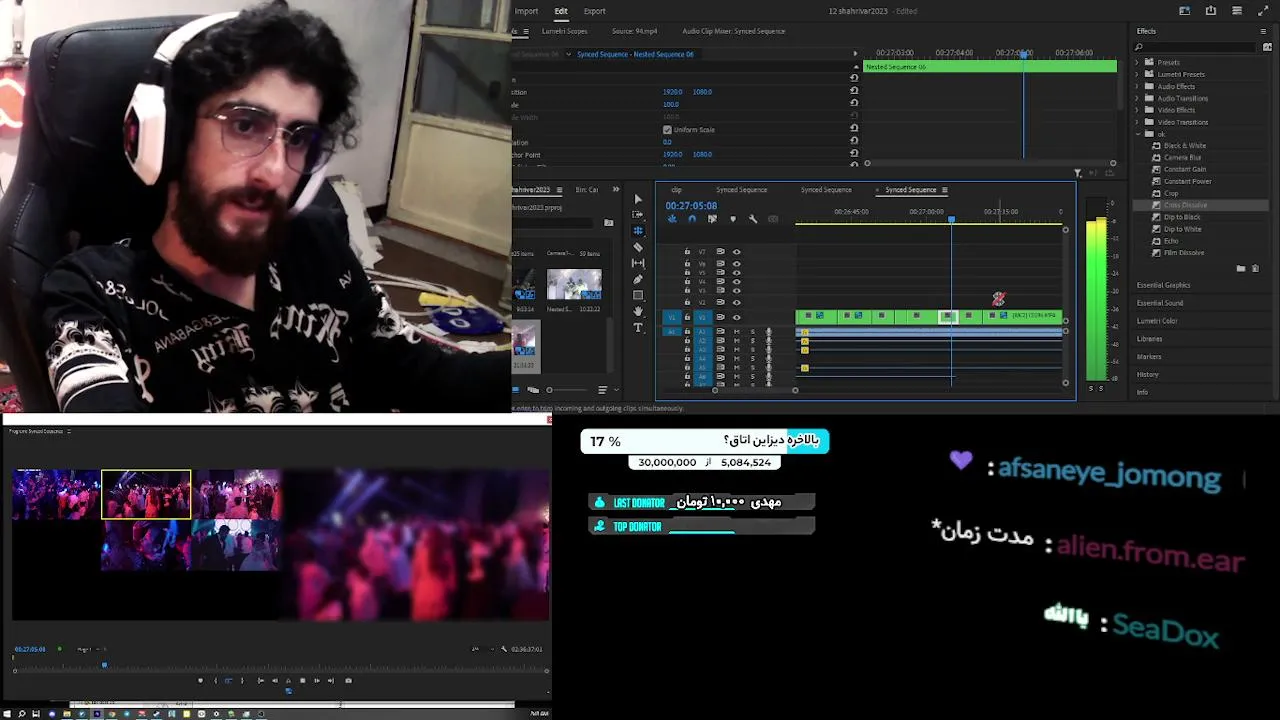1280x720 pixels.
Task: Open Workspaces icon in top bar
Action: click(1185, 11)
